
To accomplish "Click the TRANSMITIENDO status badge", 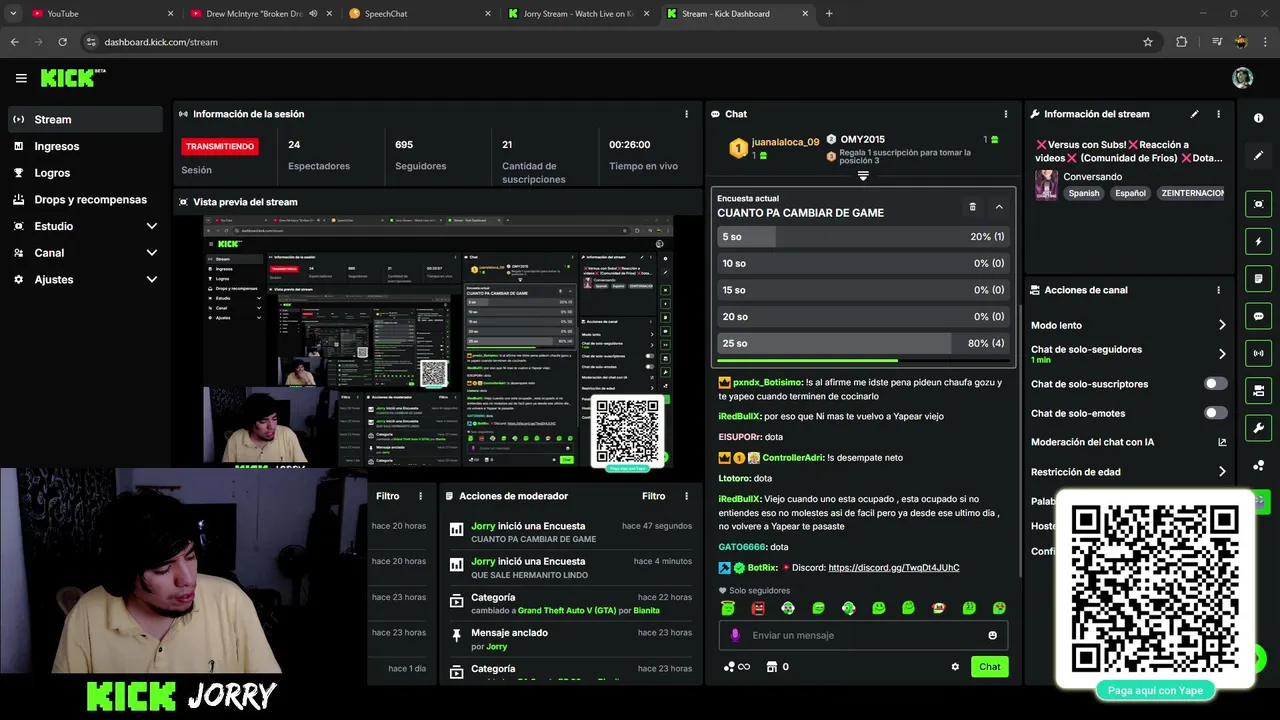I will [x=220, y=146].
